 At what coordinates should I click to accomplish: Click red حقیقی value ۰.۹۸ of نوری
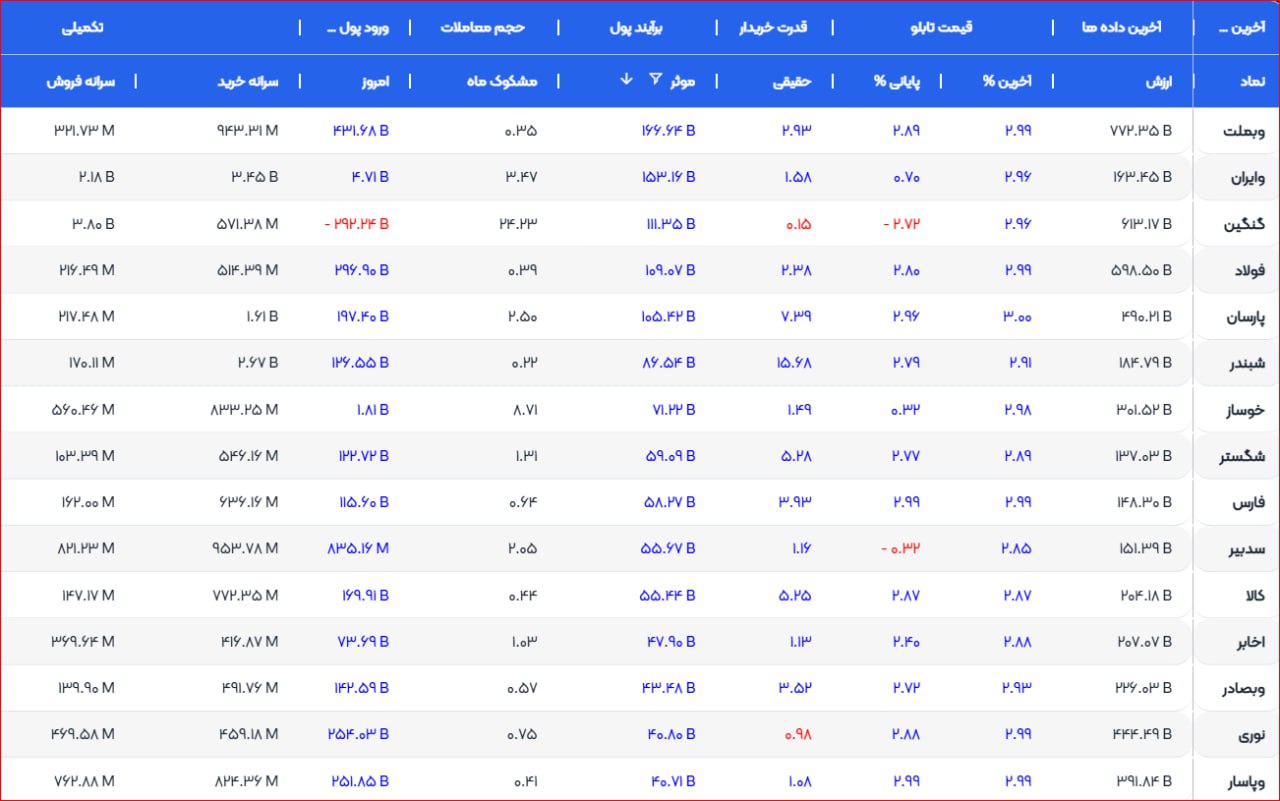pos(796,735)
